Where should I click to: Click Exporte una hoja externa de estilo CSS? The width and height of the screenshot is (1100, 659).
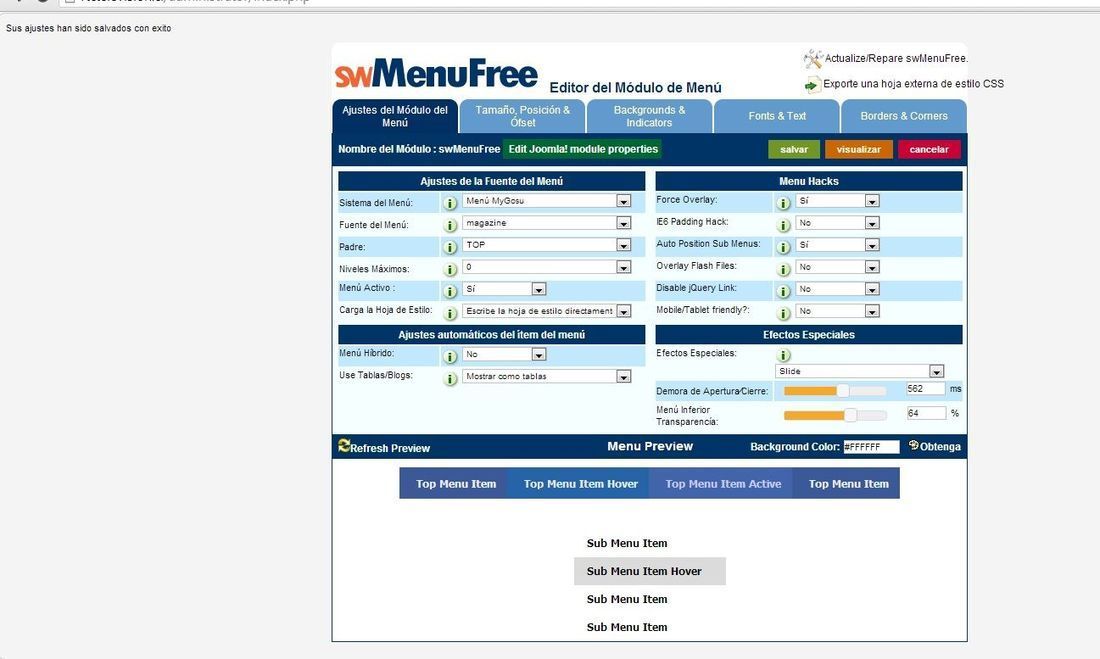(913, 84)
